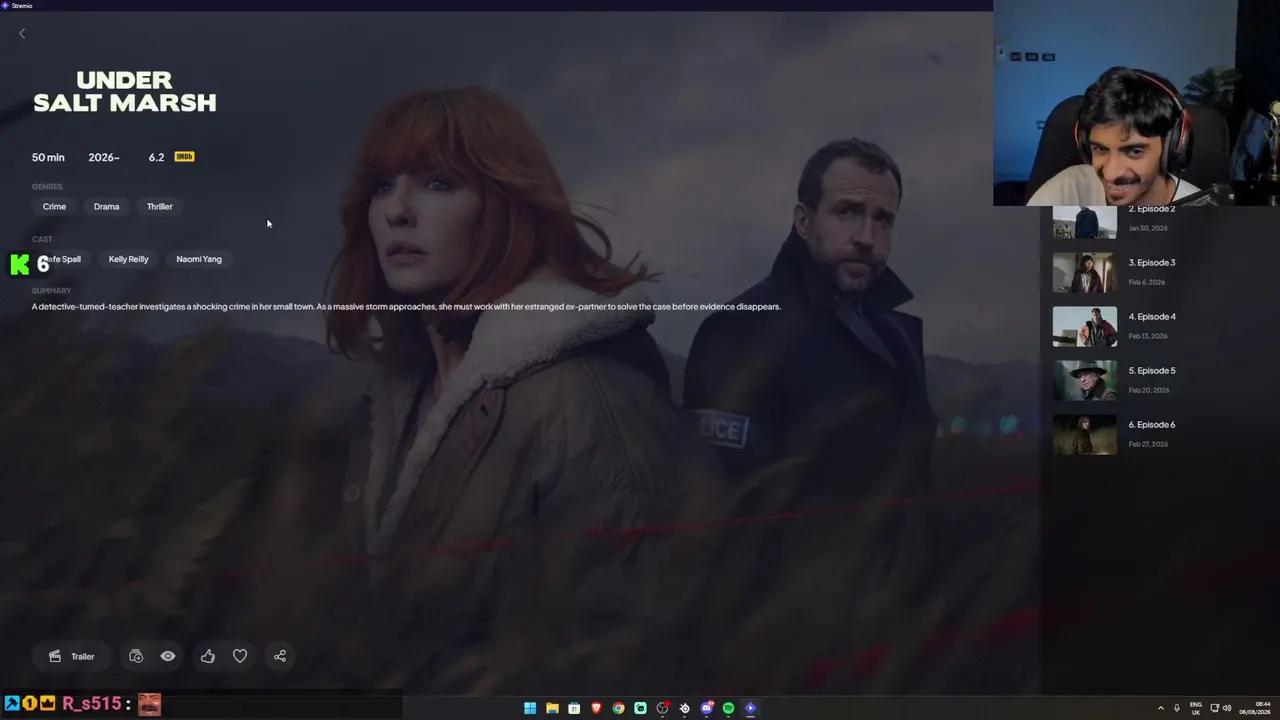
Task: Click the '50 min' runtime text
Action: [48, 157]
